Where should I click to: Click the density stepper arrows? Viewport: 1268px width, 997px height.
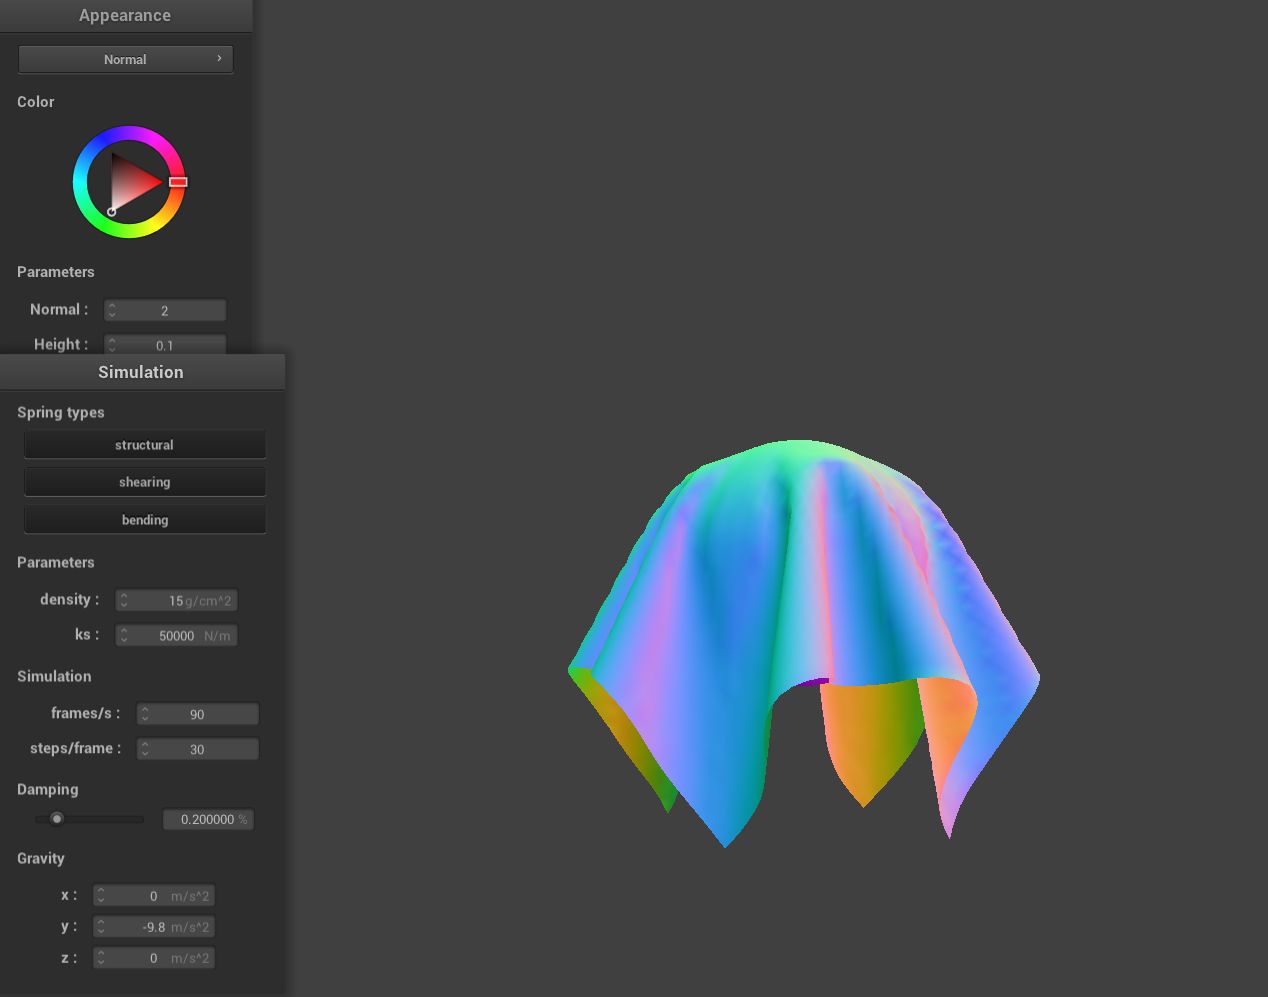pos(124,600)
